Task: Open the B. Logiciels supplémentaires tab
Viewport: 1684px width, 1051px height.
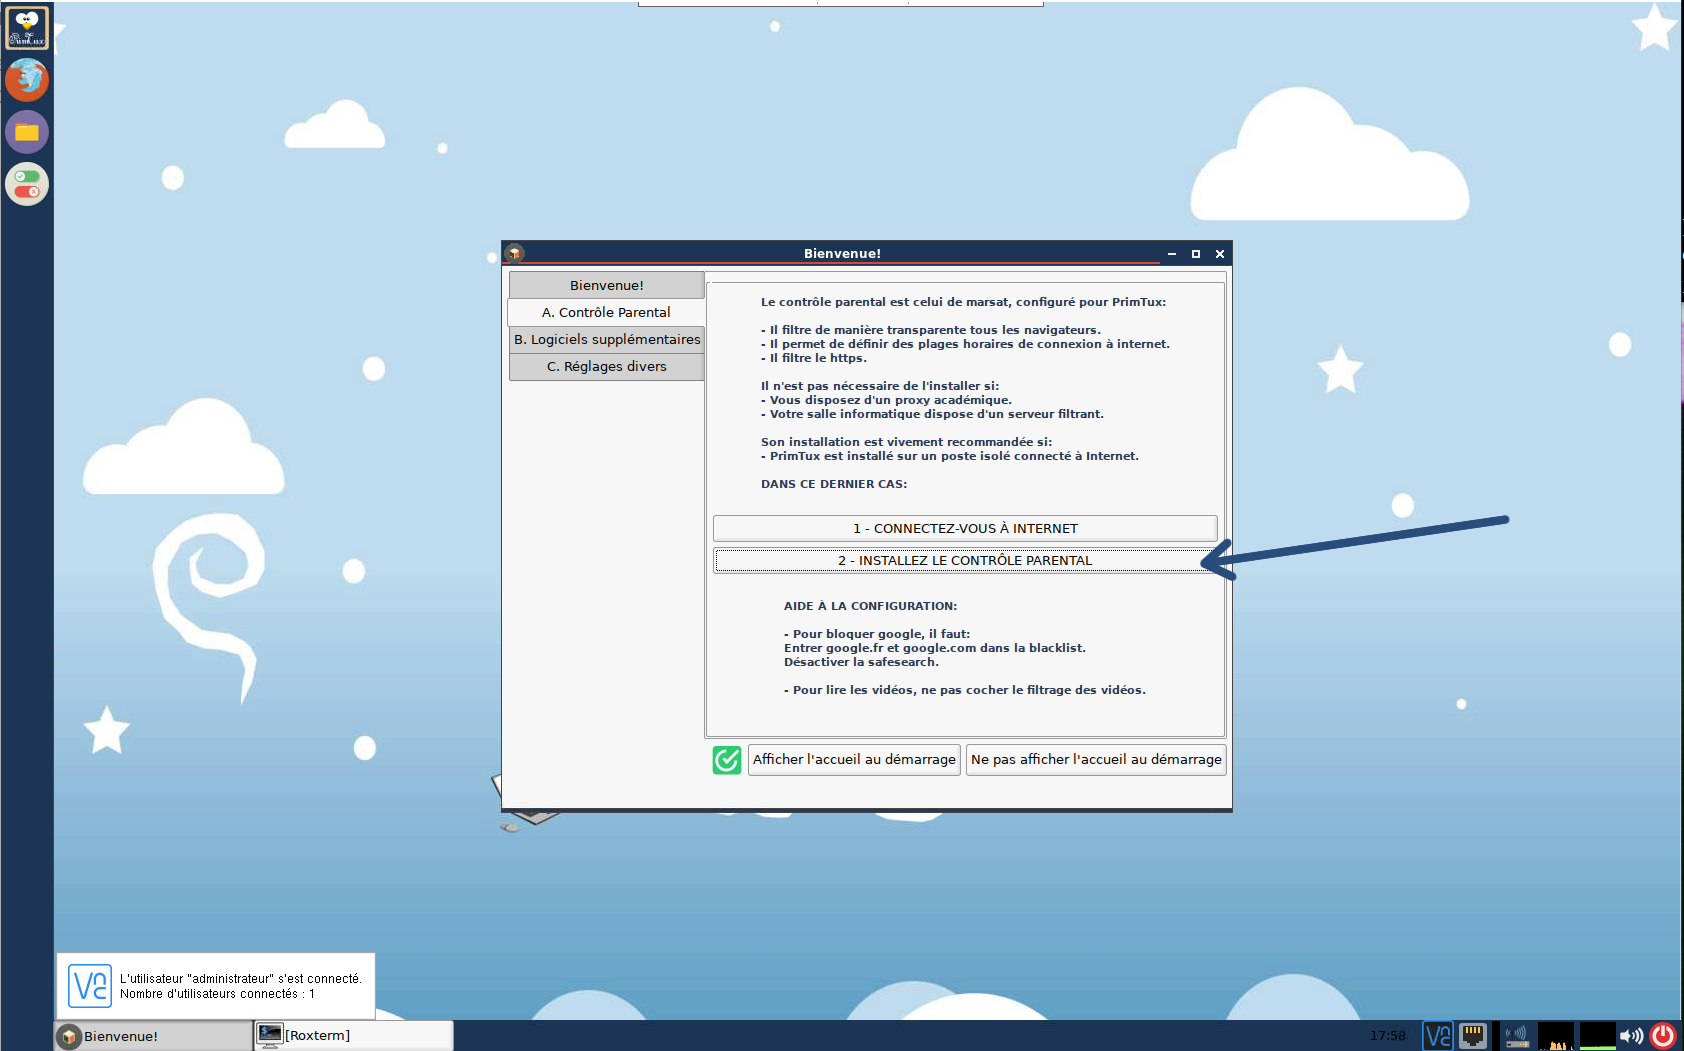Action: pyautogui.click(x=607, y=339)
